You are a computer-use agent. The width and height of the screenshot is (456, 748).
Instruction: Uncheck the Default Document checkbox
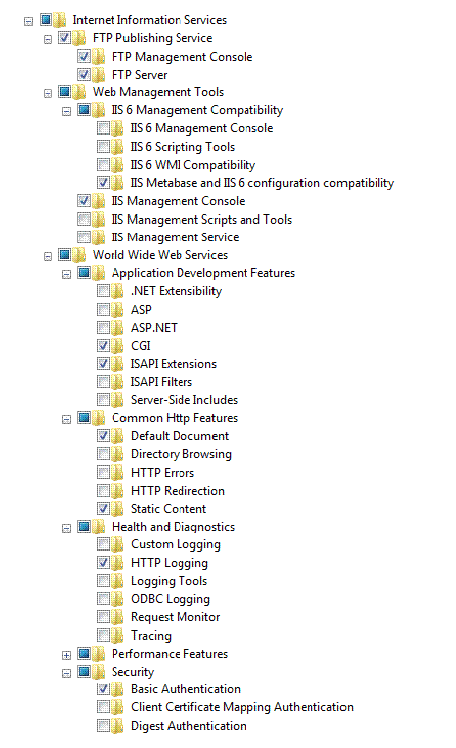coord(103,435)
